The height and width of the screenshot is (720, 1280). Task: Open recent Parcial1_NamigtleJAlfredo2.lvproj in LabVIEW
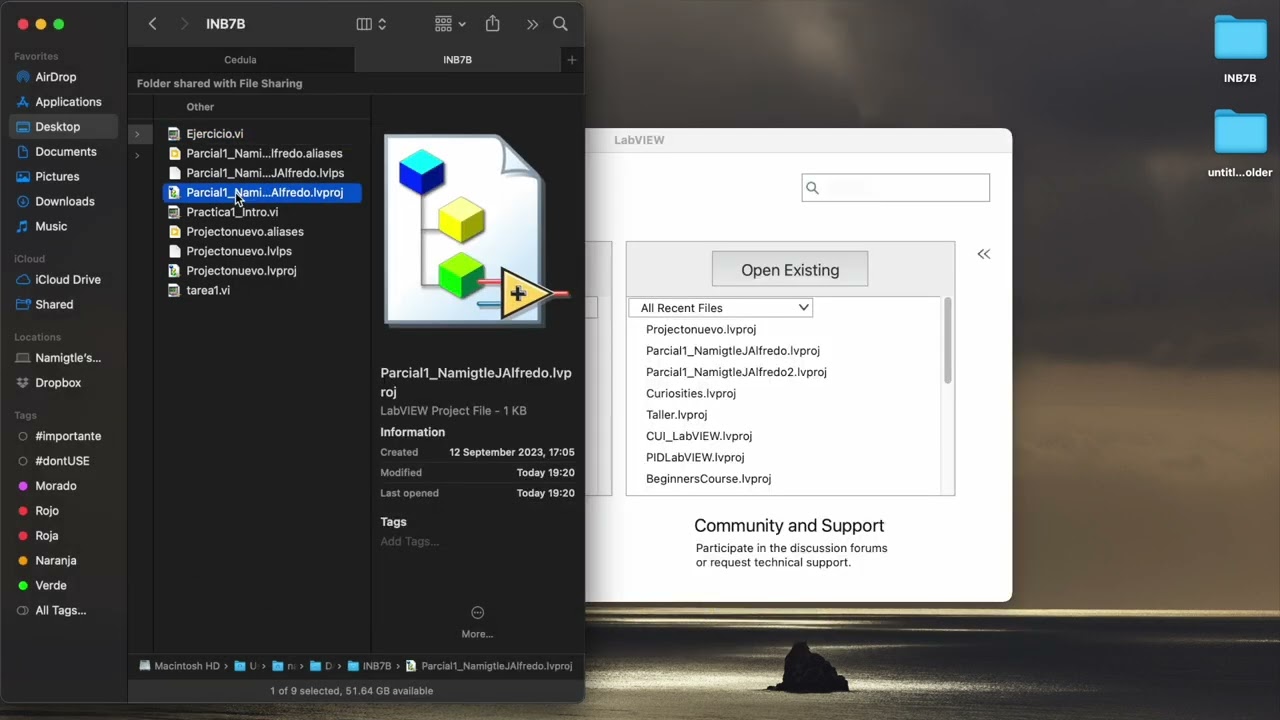tap(736, 372)
